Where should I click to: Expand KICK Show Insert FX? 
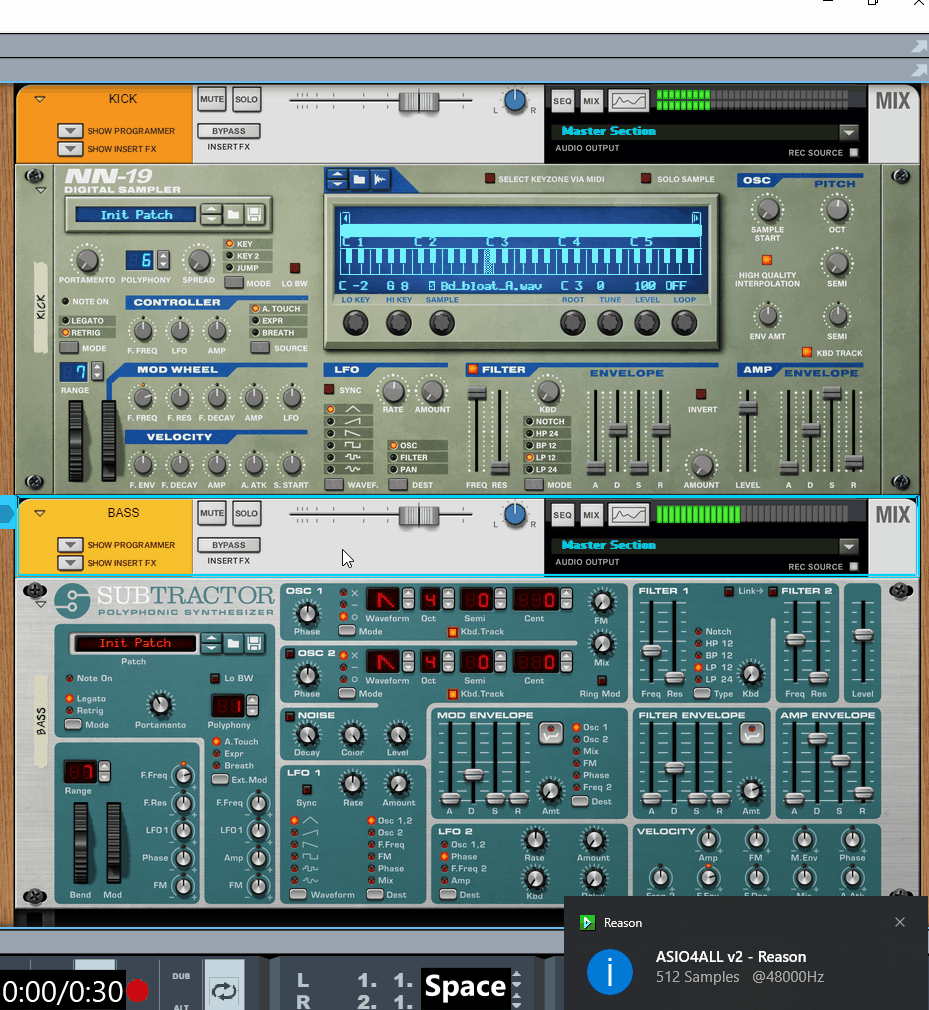point(70,149)
